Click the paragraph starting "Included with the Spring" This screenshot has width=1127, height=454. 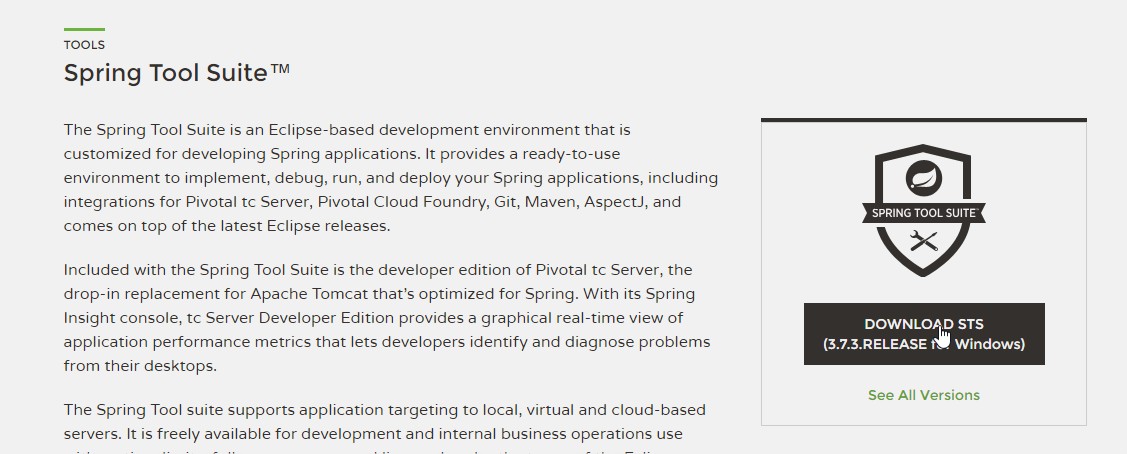coord(387,318)
